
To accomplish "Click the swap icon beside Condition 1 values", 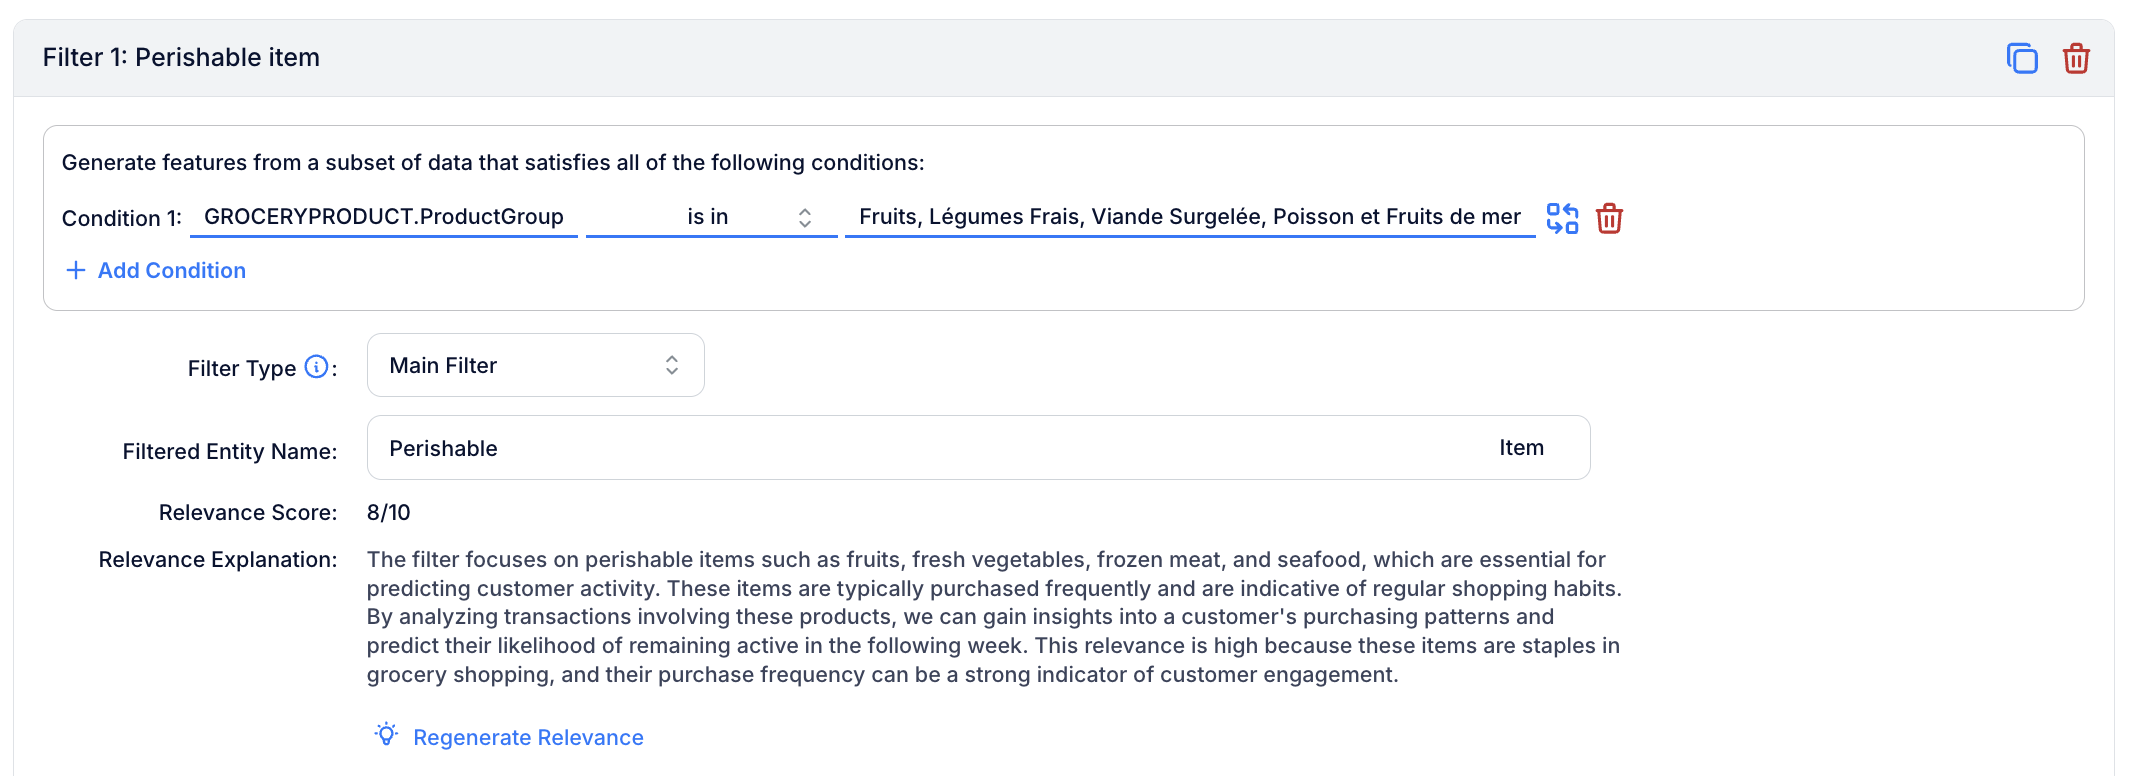I will click(x=1562, y=218).
